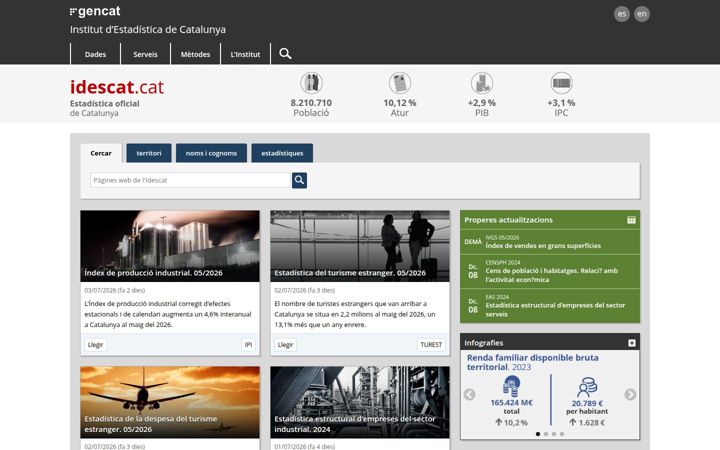Select the estadístiques tab

click(x=282, y=153)
